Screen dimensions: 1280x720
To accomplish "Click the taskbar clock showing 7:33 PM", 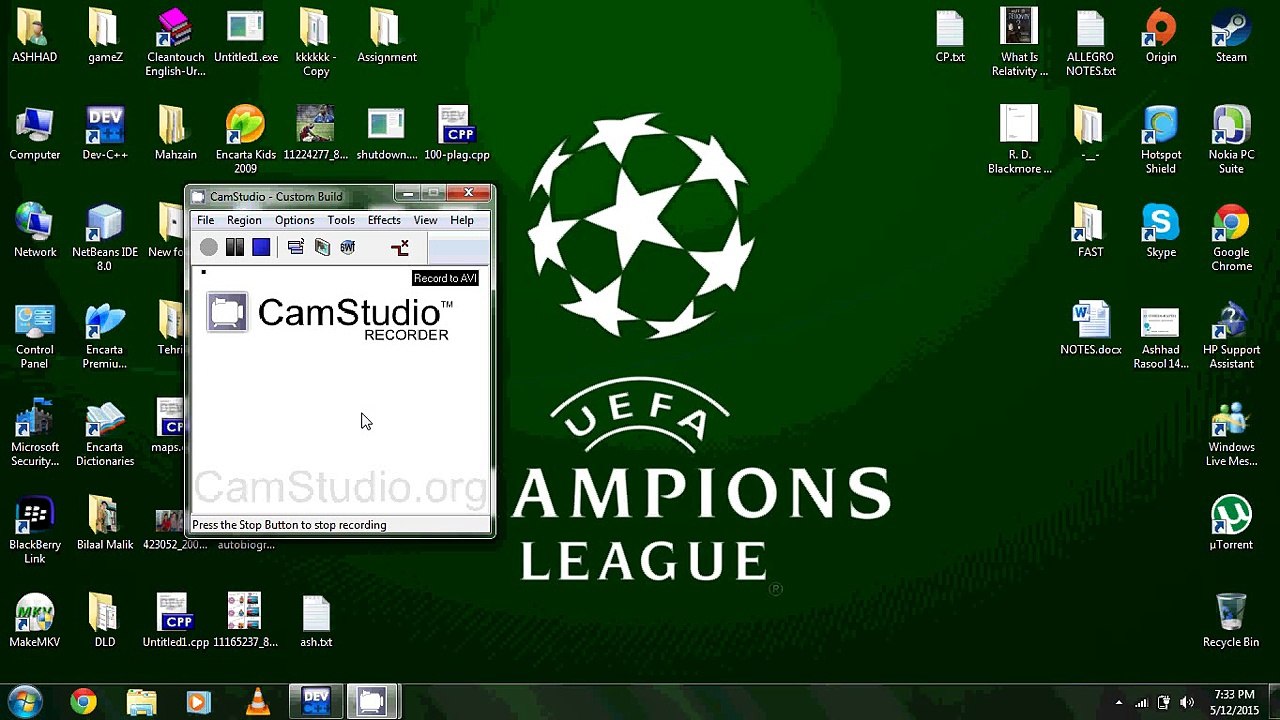I will pyautogui.click(x=1234, y=702).
